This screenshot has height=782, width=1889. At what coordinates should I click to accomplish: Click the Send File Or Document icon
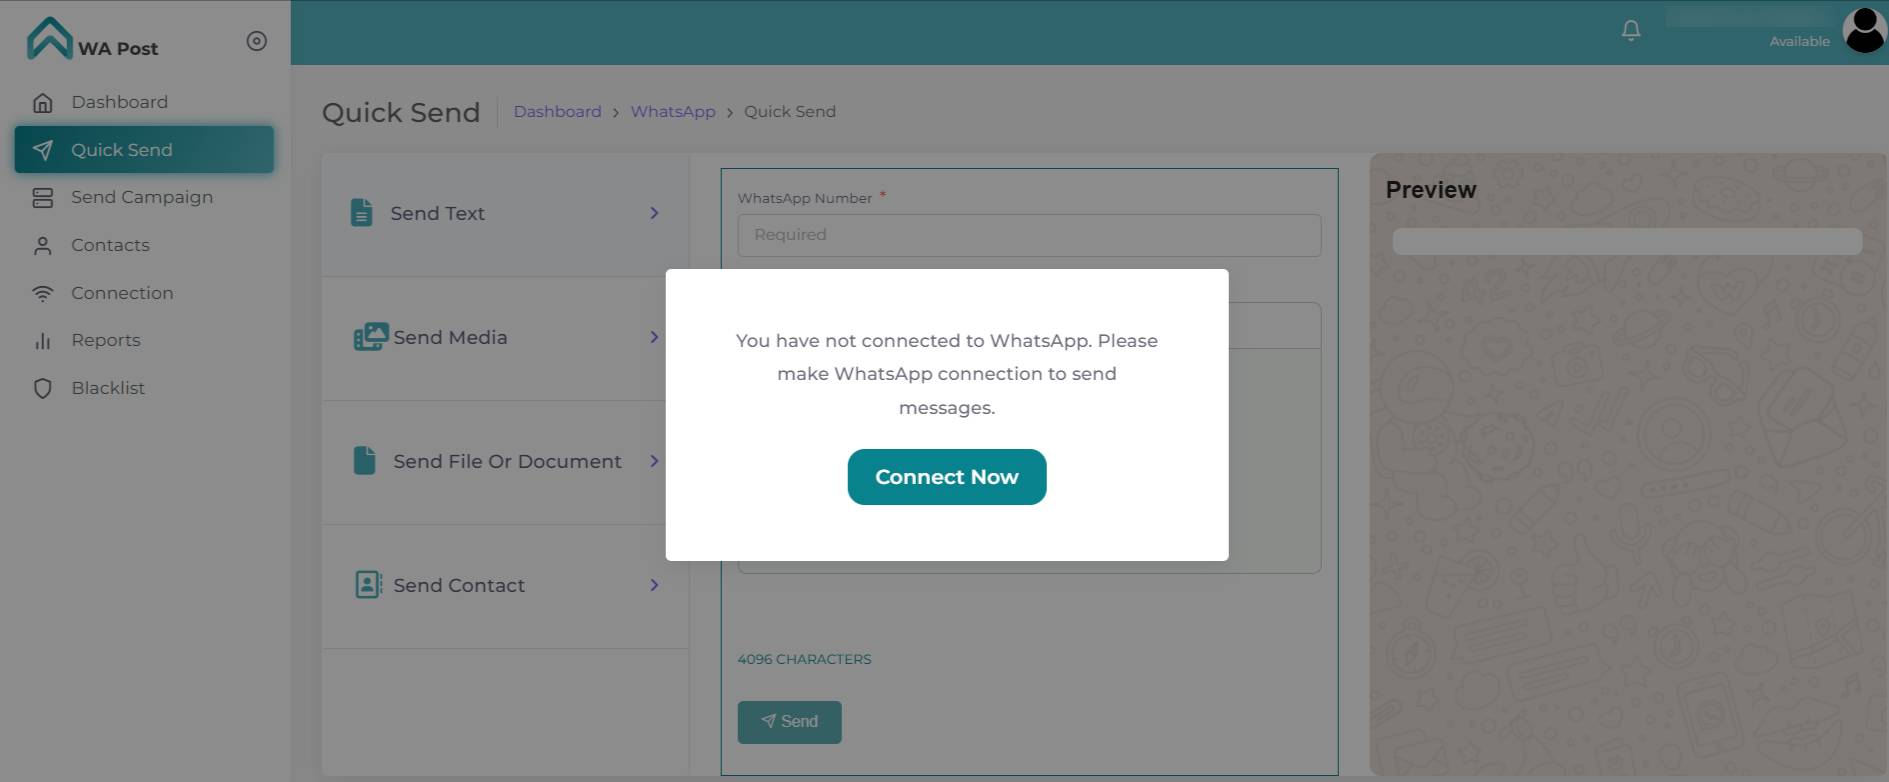click(x=365, y=461)
